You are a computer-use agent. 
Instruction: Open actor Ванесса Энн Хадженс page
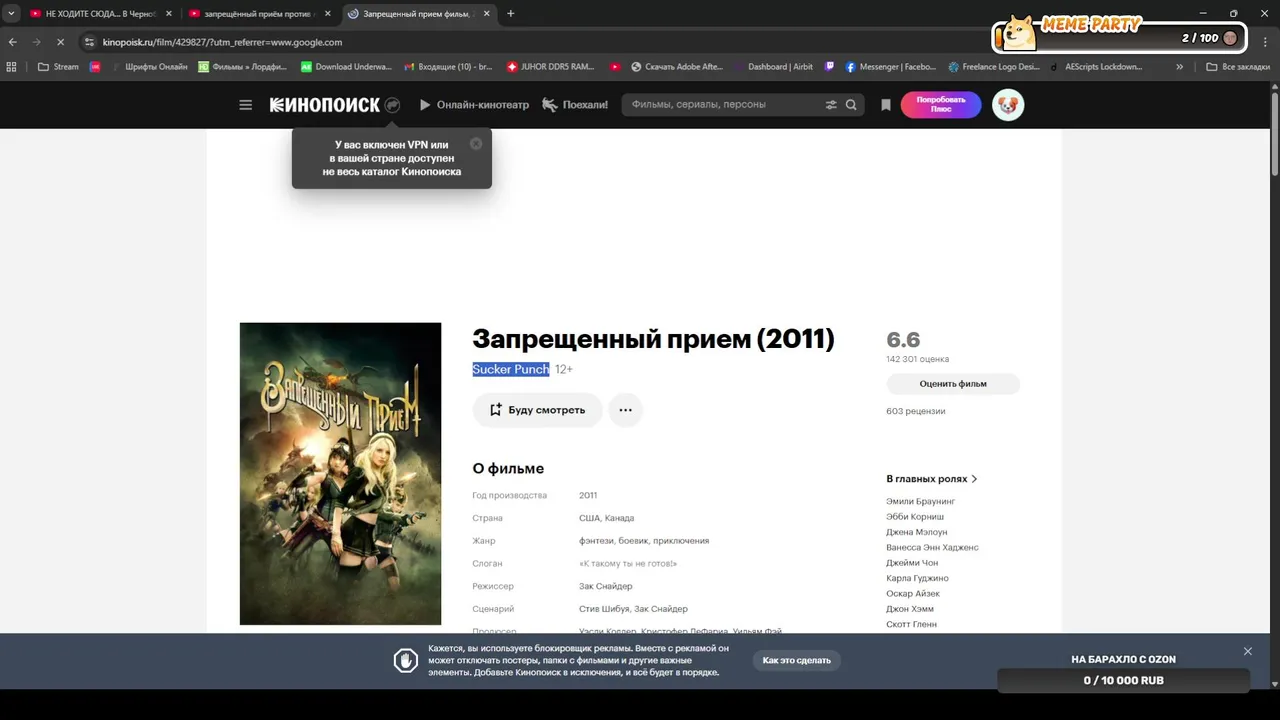[932, 547]
